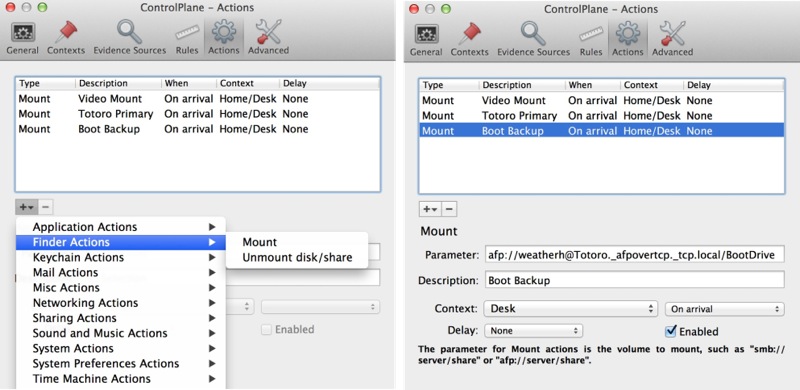Open General icon in left window toolbar
800x390 pixels.
22,38
